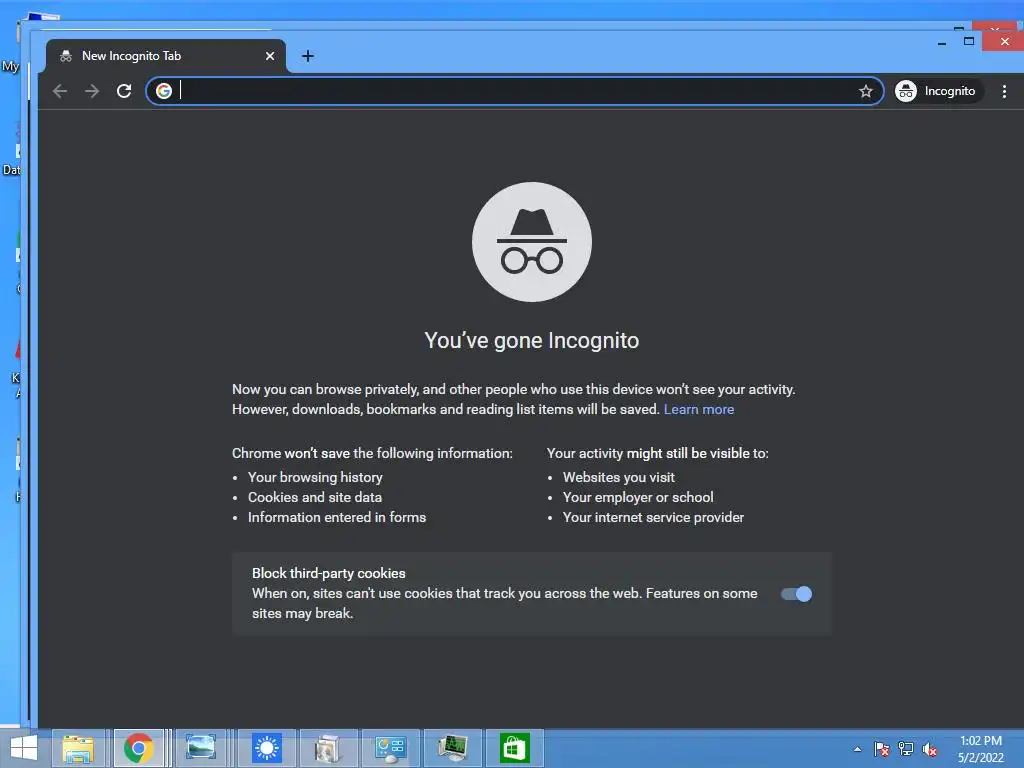Click 'Your employer or school' item
Screen dimensions: 1024x768
click(x=638, y=498)
